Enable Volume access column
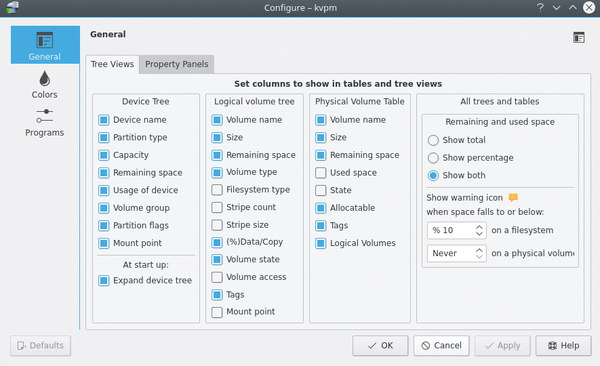 click(217, 277)
